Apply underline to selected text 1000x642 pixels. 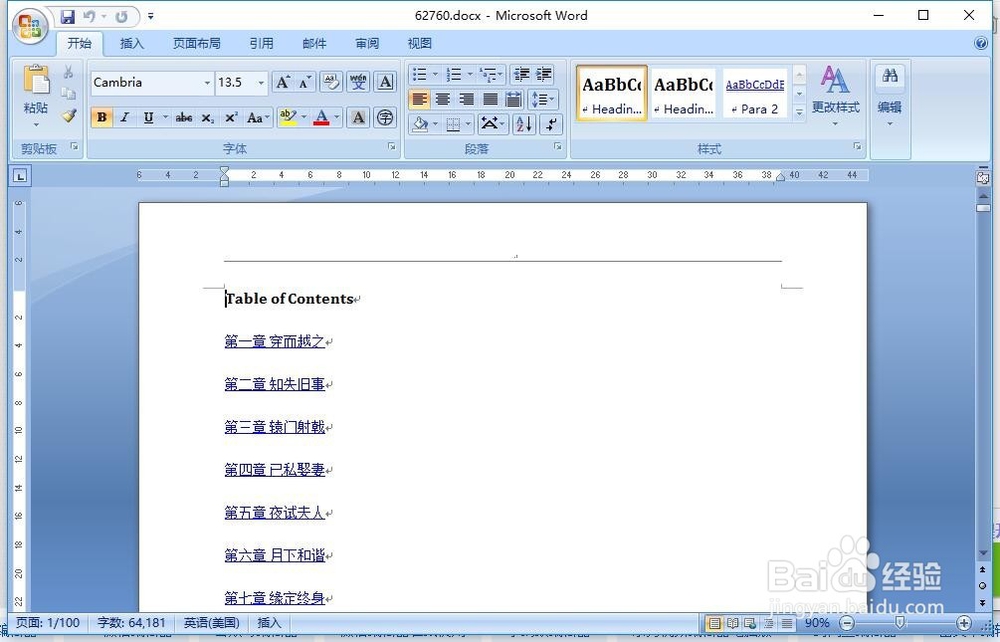pos(146,117)
